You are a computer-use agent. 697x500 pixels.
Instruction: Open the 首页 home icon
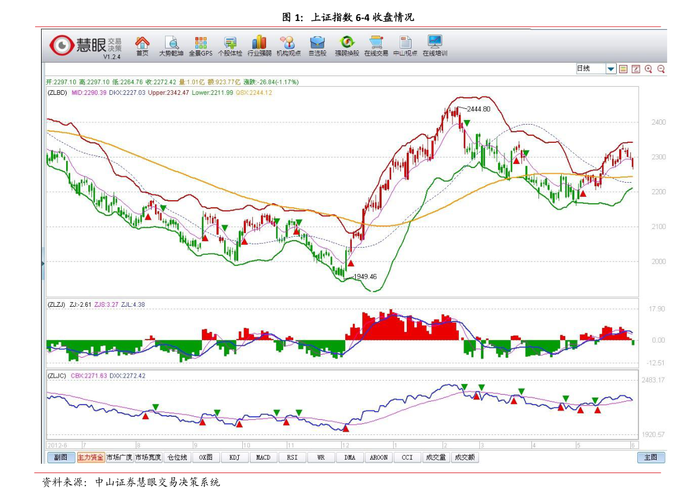(x=143, y=45)
